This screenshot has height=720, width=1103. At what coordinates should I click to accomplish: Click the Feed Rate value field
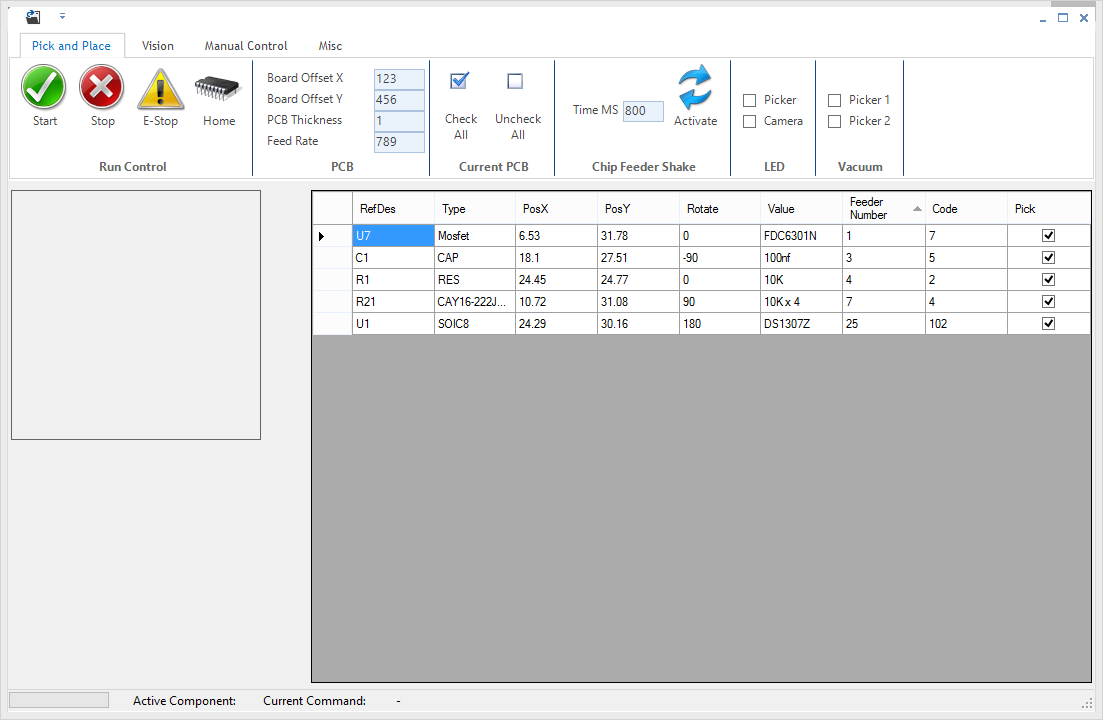(399, 141)
